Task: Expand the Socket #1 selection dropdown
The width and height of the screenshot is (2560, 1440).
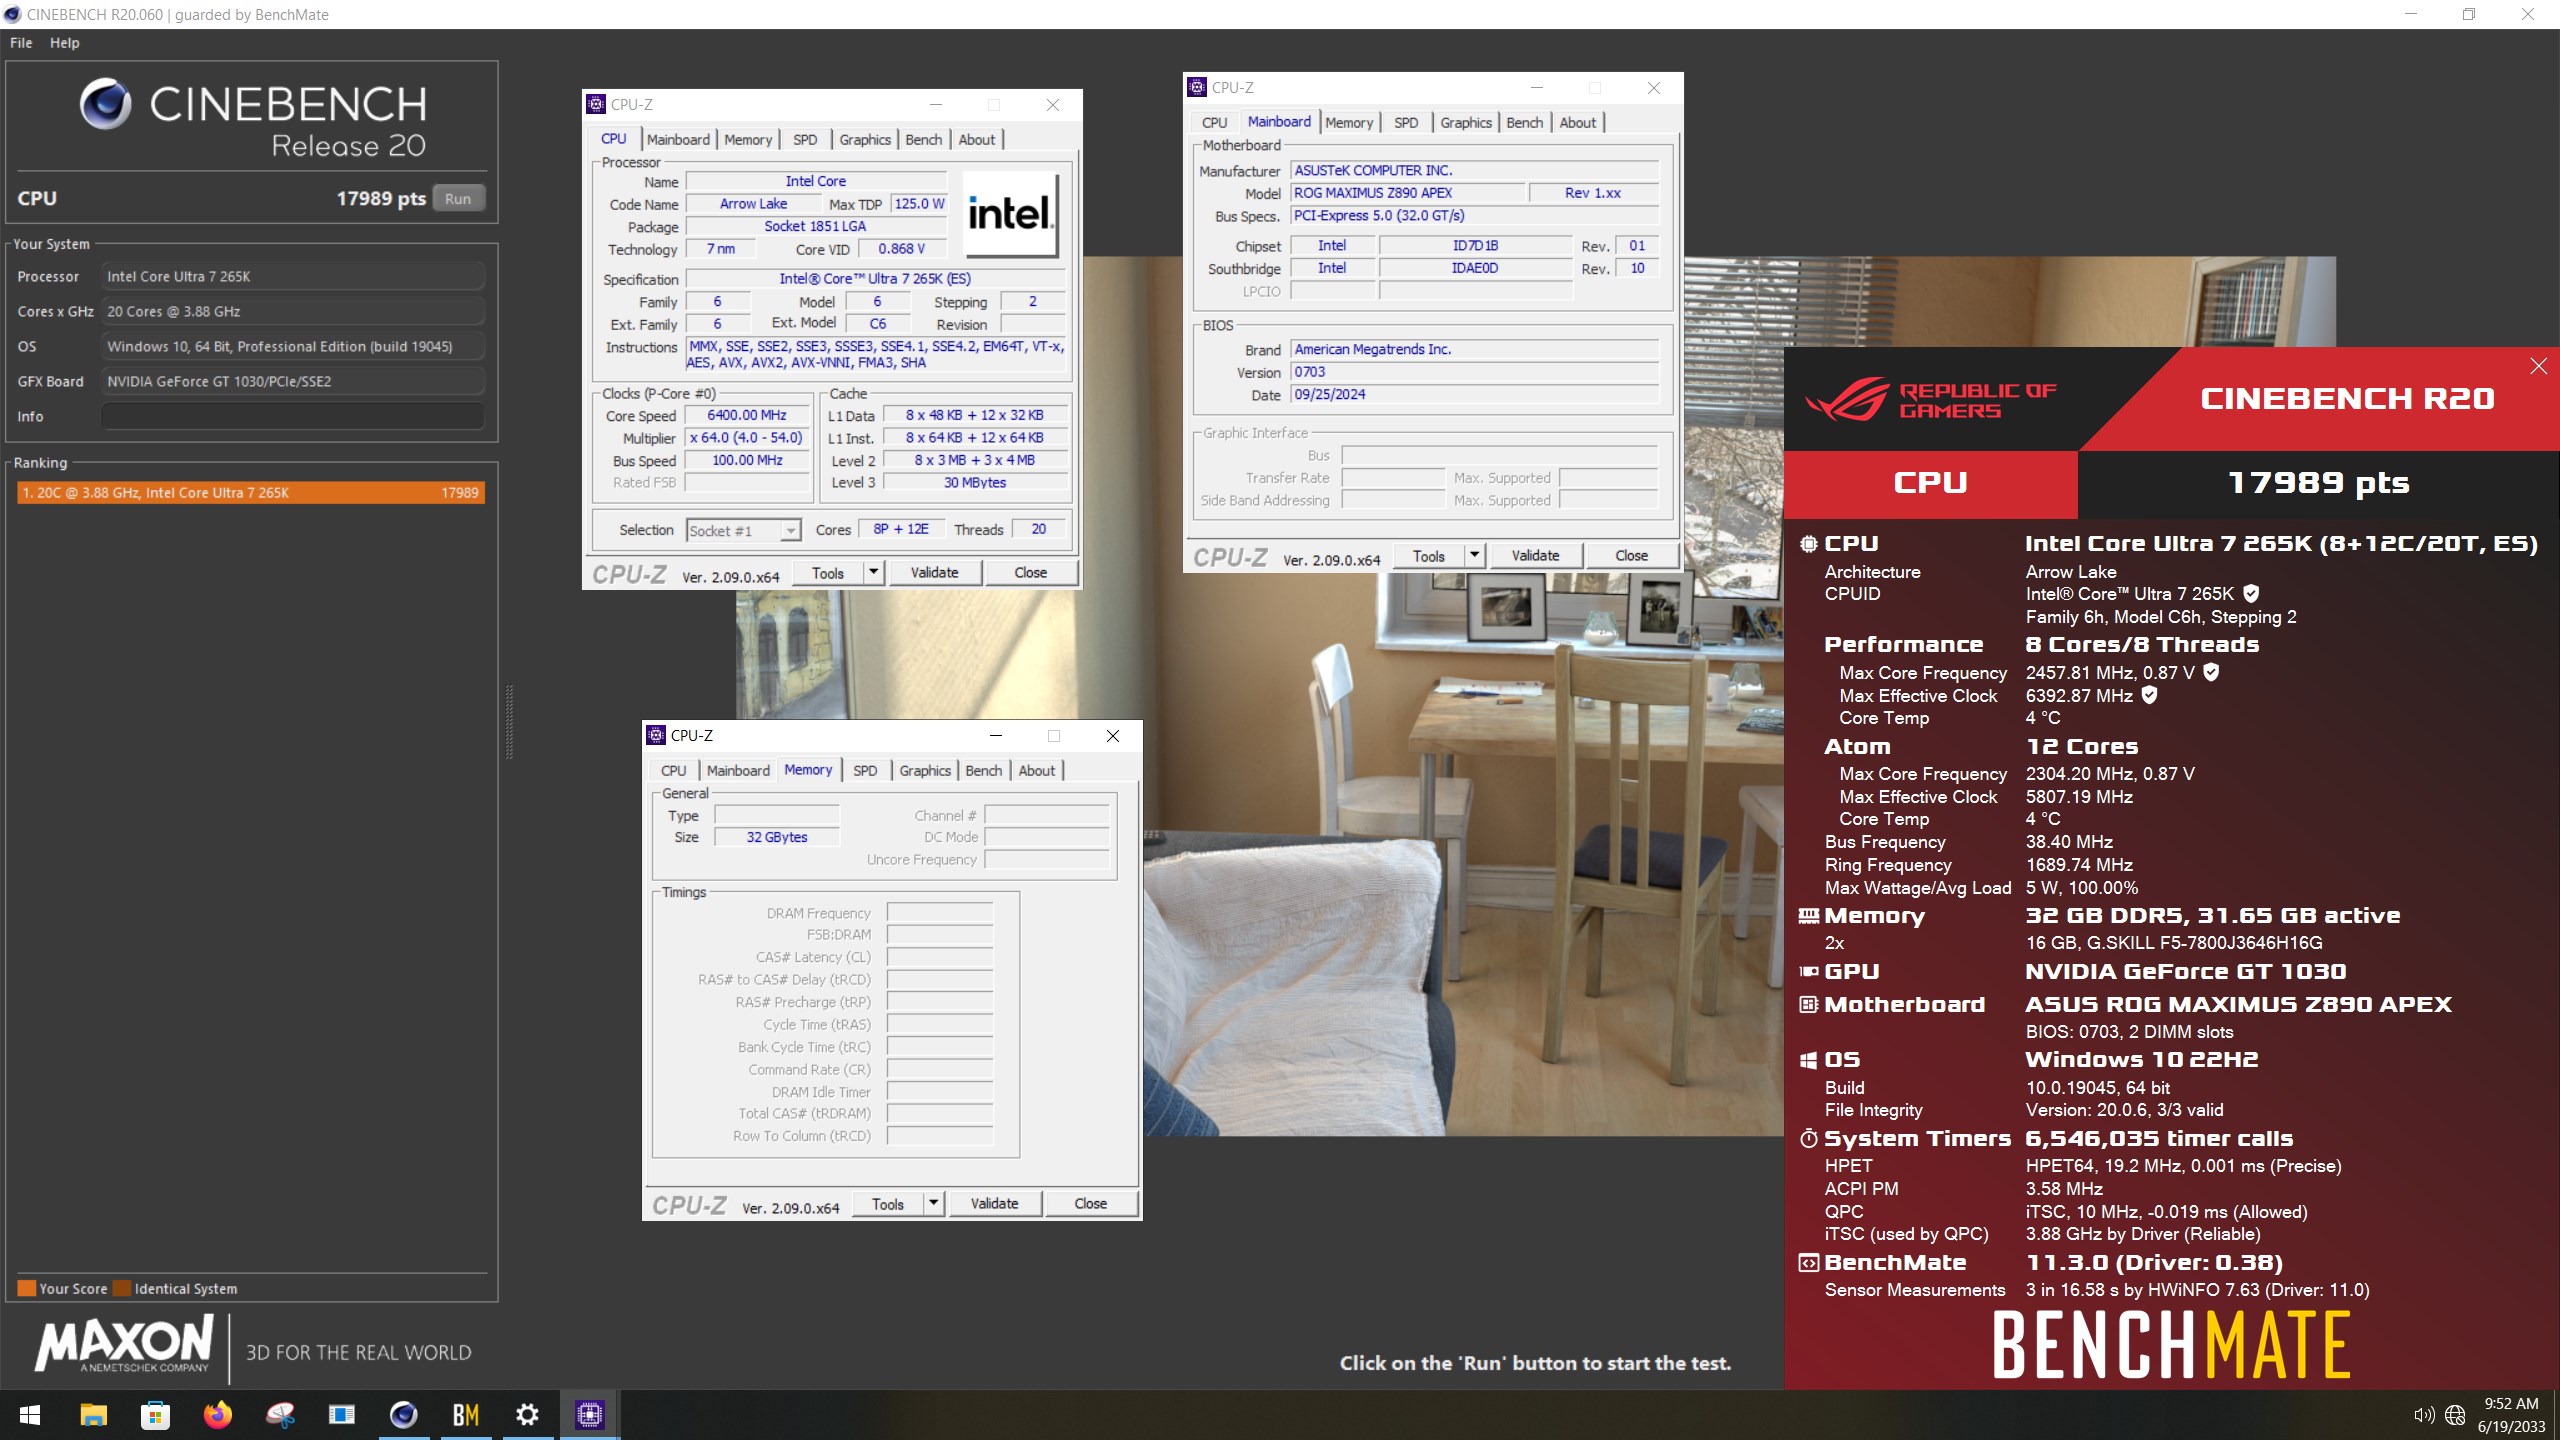Action: pos(791,531)
